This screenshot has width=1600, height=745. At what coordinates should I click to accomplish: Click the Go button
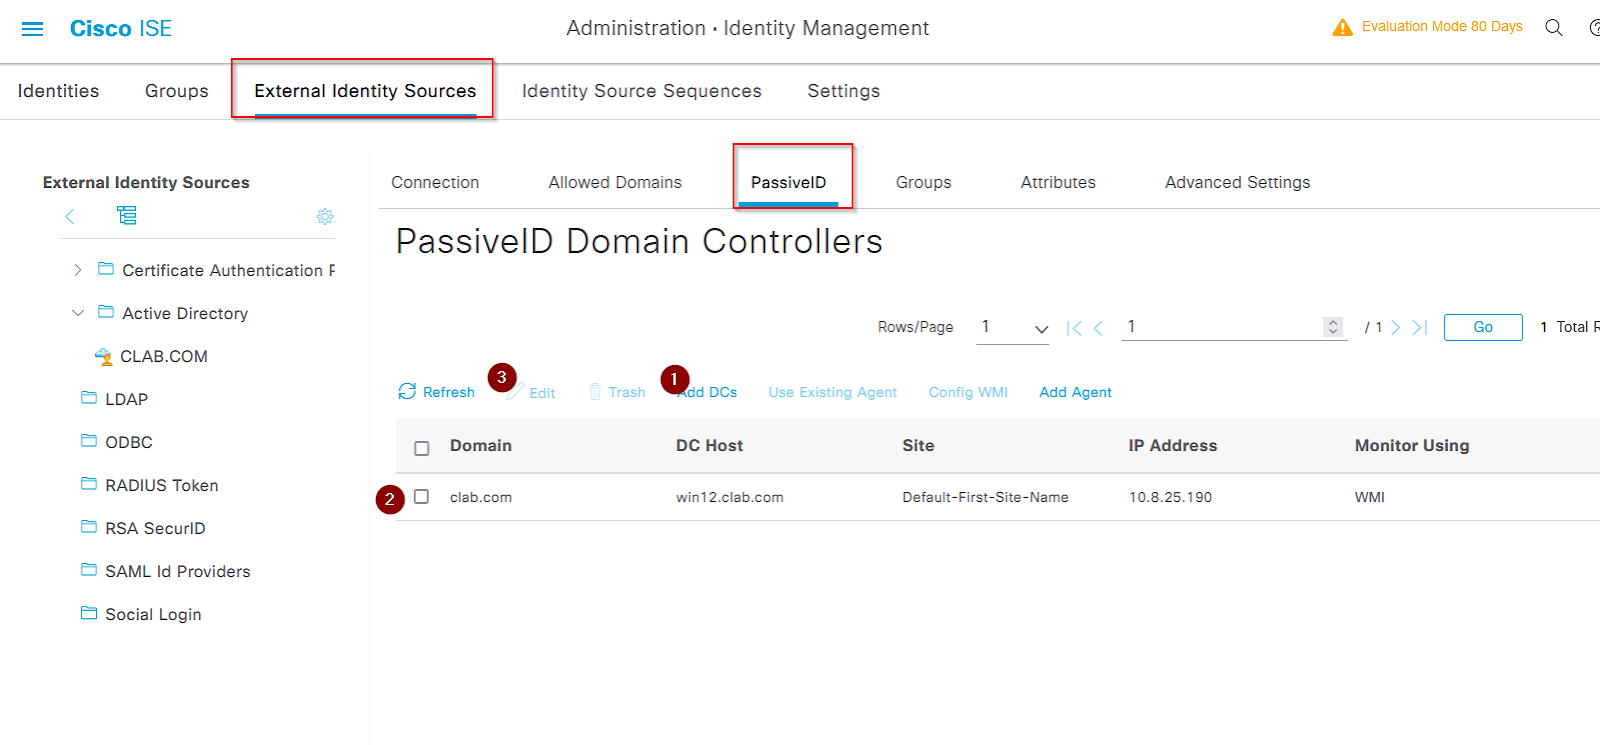pyautogui.click(x=1483, y=327)
